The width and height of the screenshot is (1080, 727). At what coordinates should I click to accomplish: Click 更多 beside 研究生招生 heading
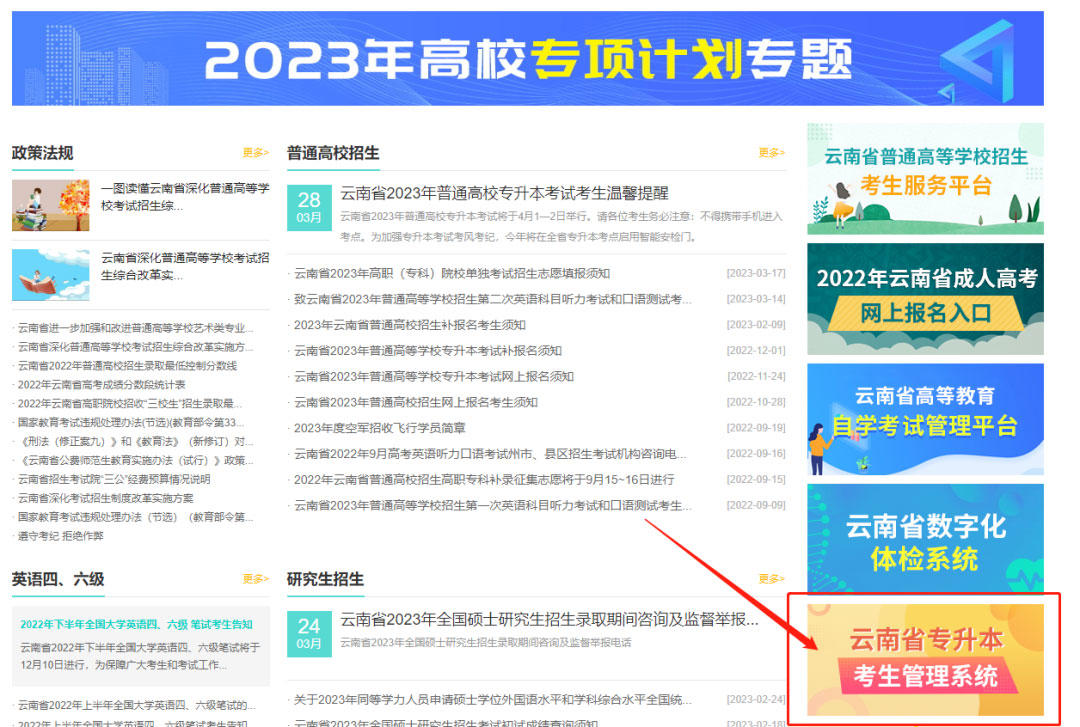771,579
